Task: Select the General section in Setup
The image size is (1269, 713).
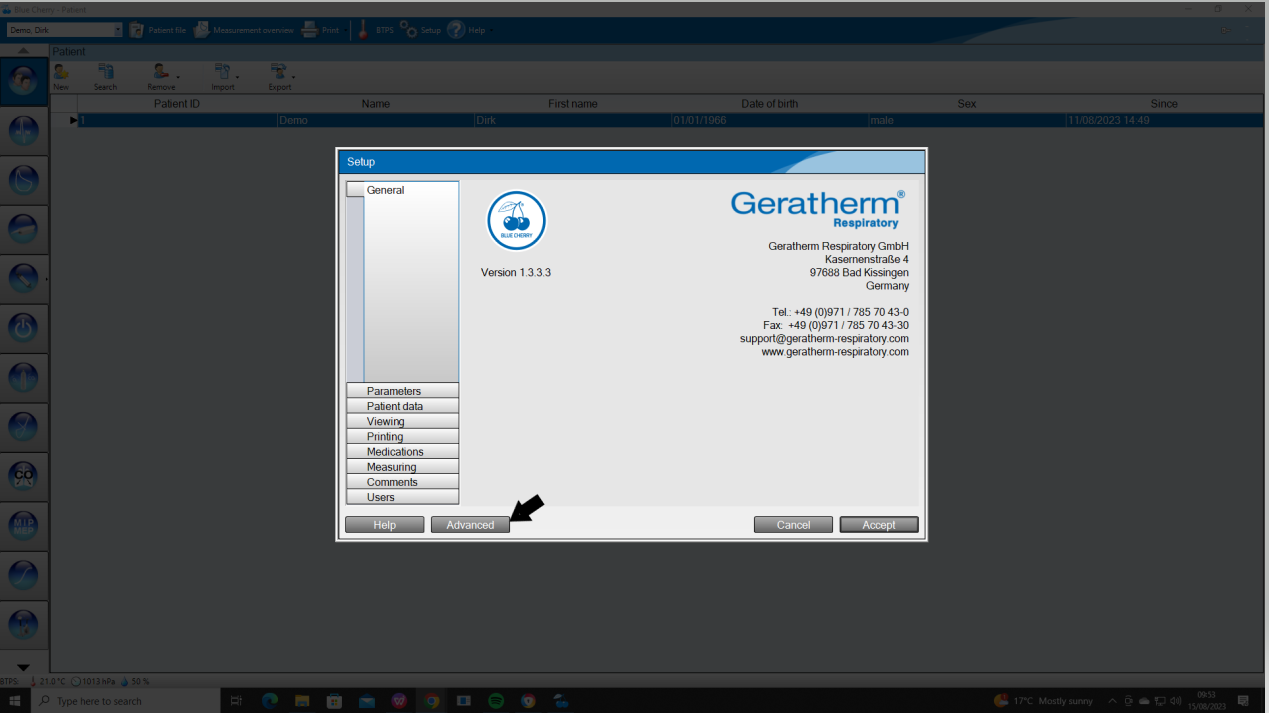Action: (402, 190)
